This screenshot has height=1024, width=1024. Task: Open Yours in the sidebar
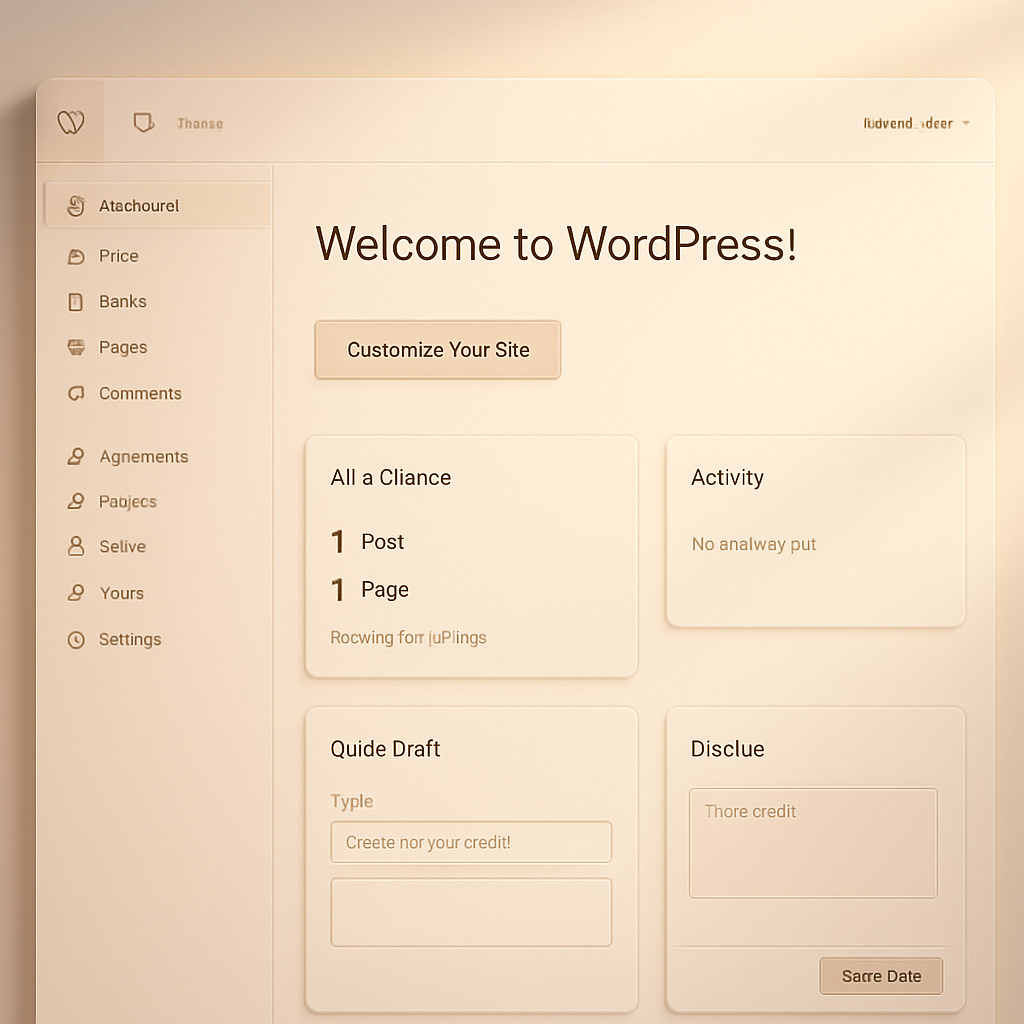pos(121,593)
